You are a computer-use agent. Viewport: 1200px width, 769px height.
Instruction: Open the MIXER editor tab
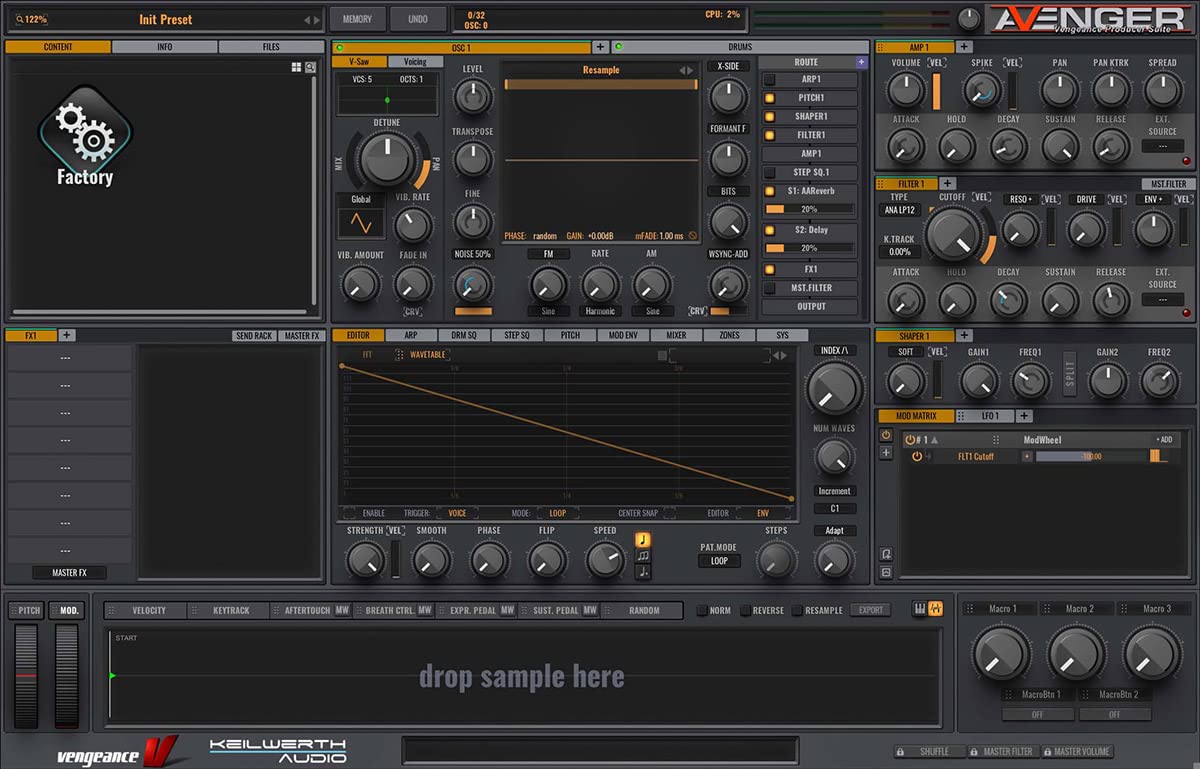(676, 335)
